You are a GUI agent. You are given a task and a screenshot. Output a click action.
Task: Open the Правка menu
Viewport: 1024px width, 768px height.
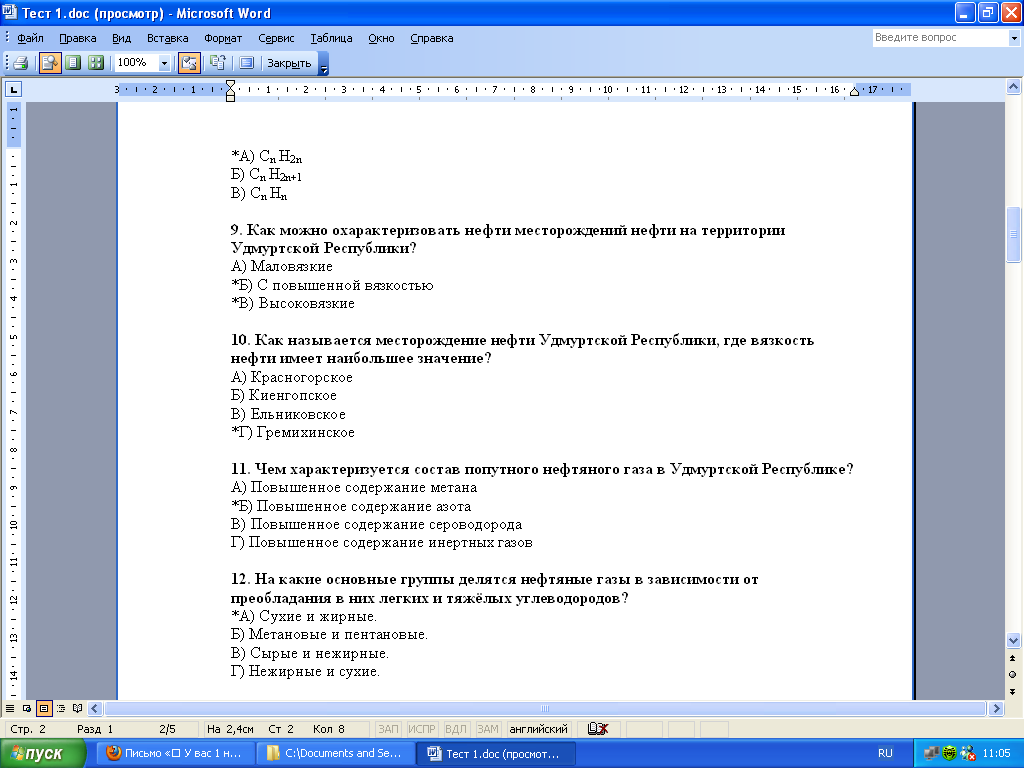point(78,38)
